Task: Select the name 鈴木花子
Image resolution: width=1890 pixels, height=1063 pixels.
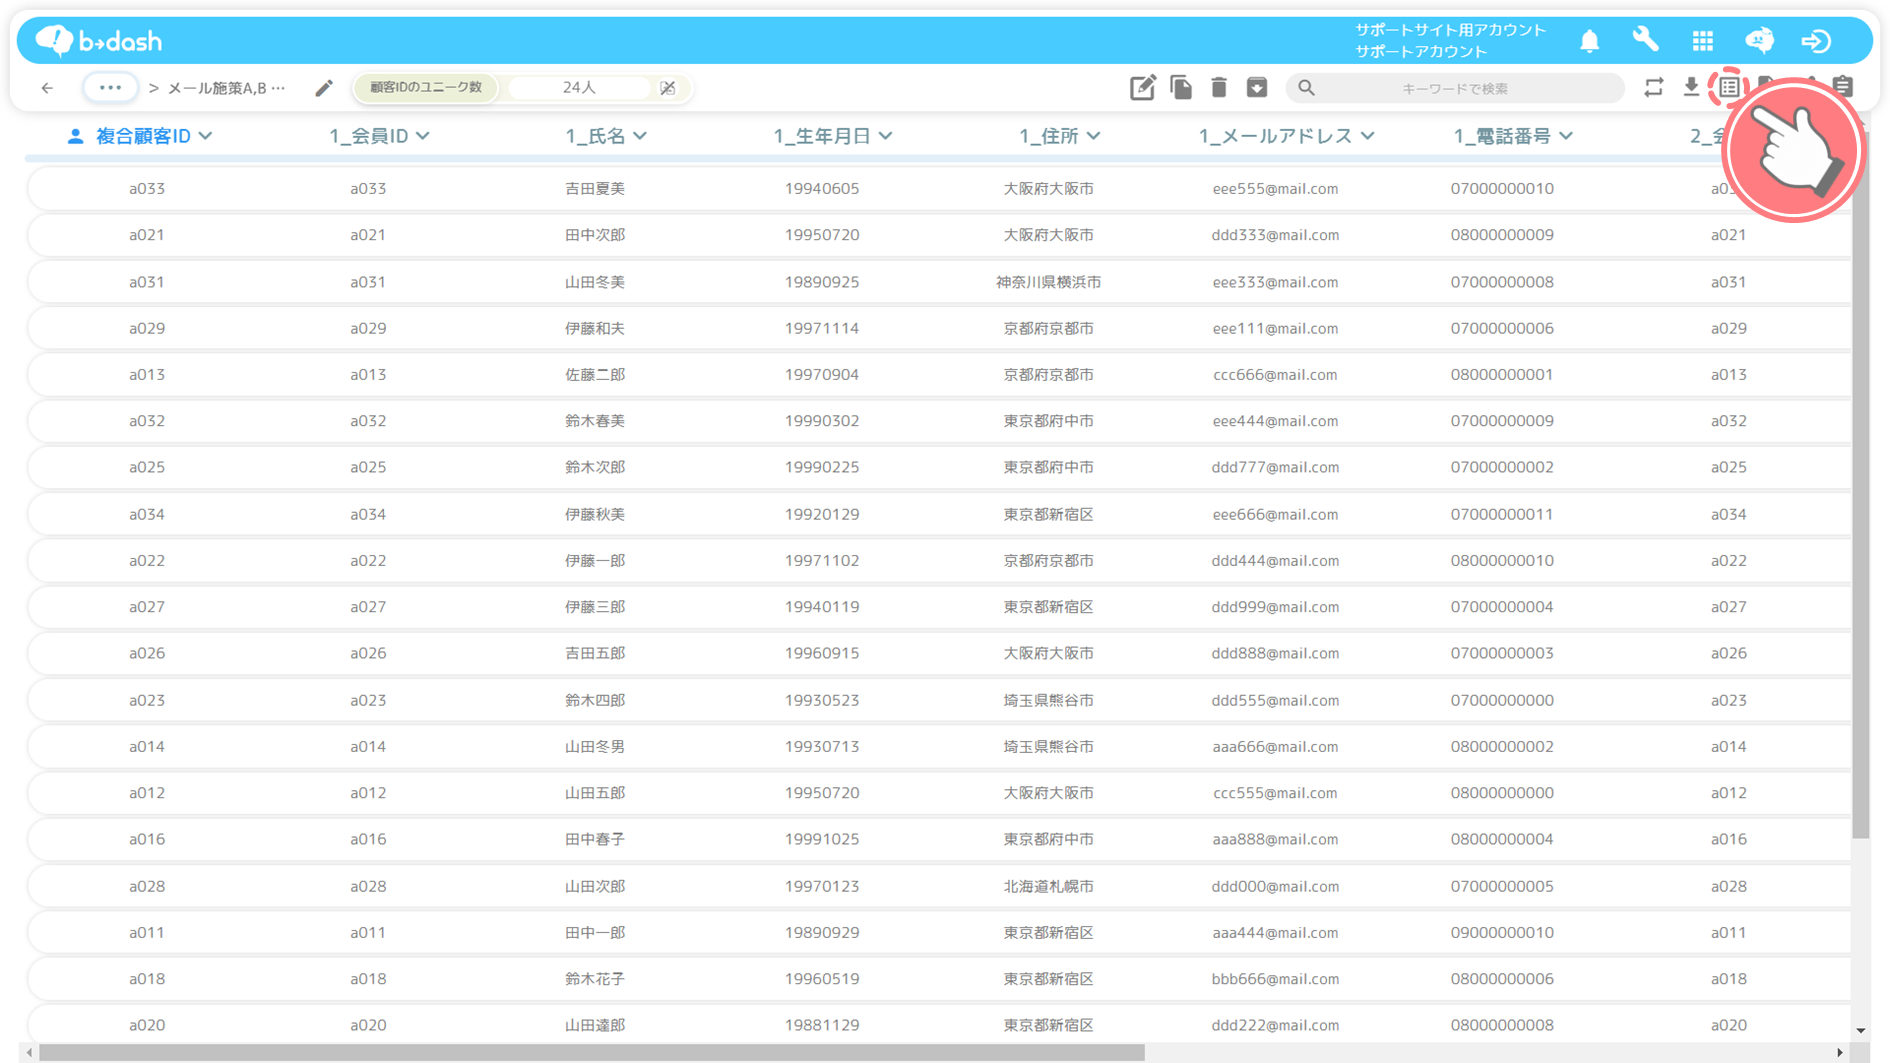Action: pyautogui.click(x=595, y=979)
